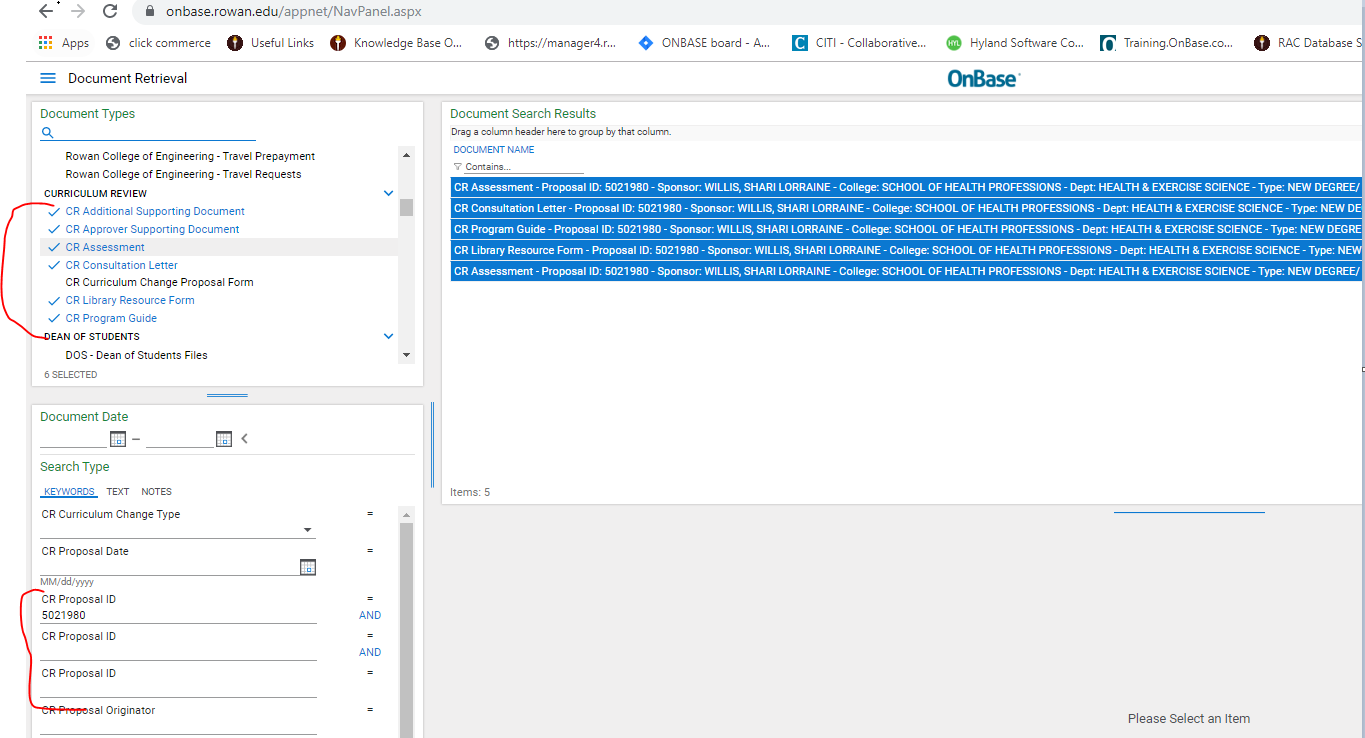The image size is (1365, 738).
Task: Open Training.OnBase.co bookmark
Action: (x=1167, y=43)
